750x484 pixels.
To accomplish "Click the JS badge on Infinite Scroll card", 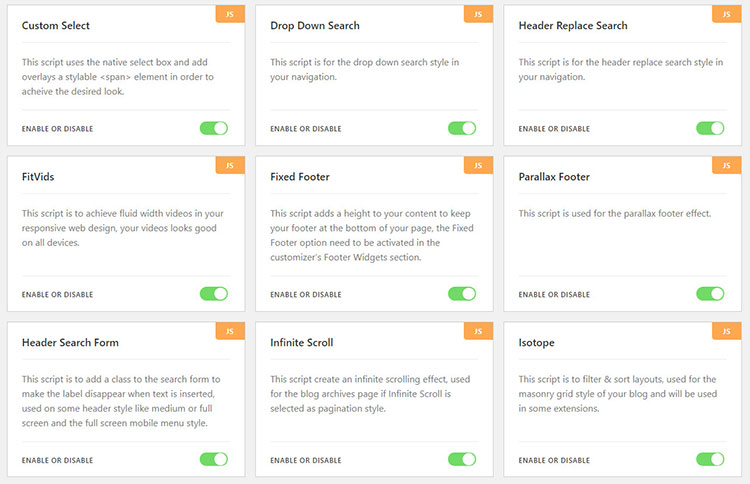I will point(477,331).
